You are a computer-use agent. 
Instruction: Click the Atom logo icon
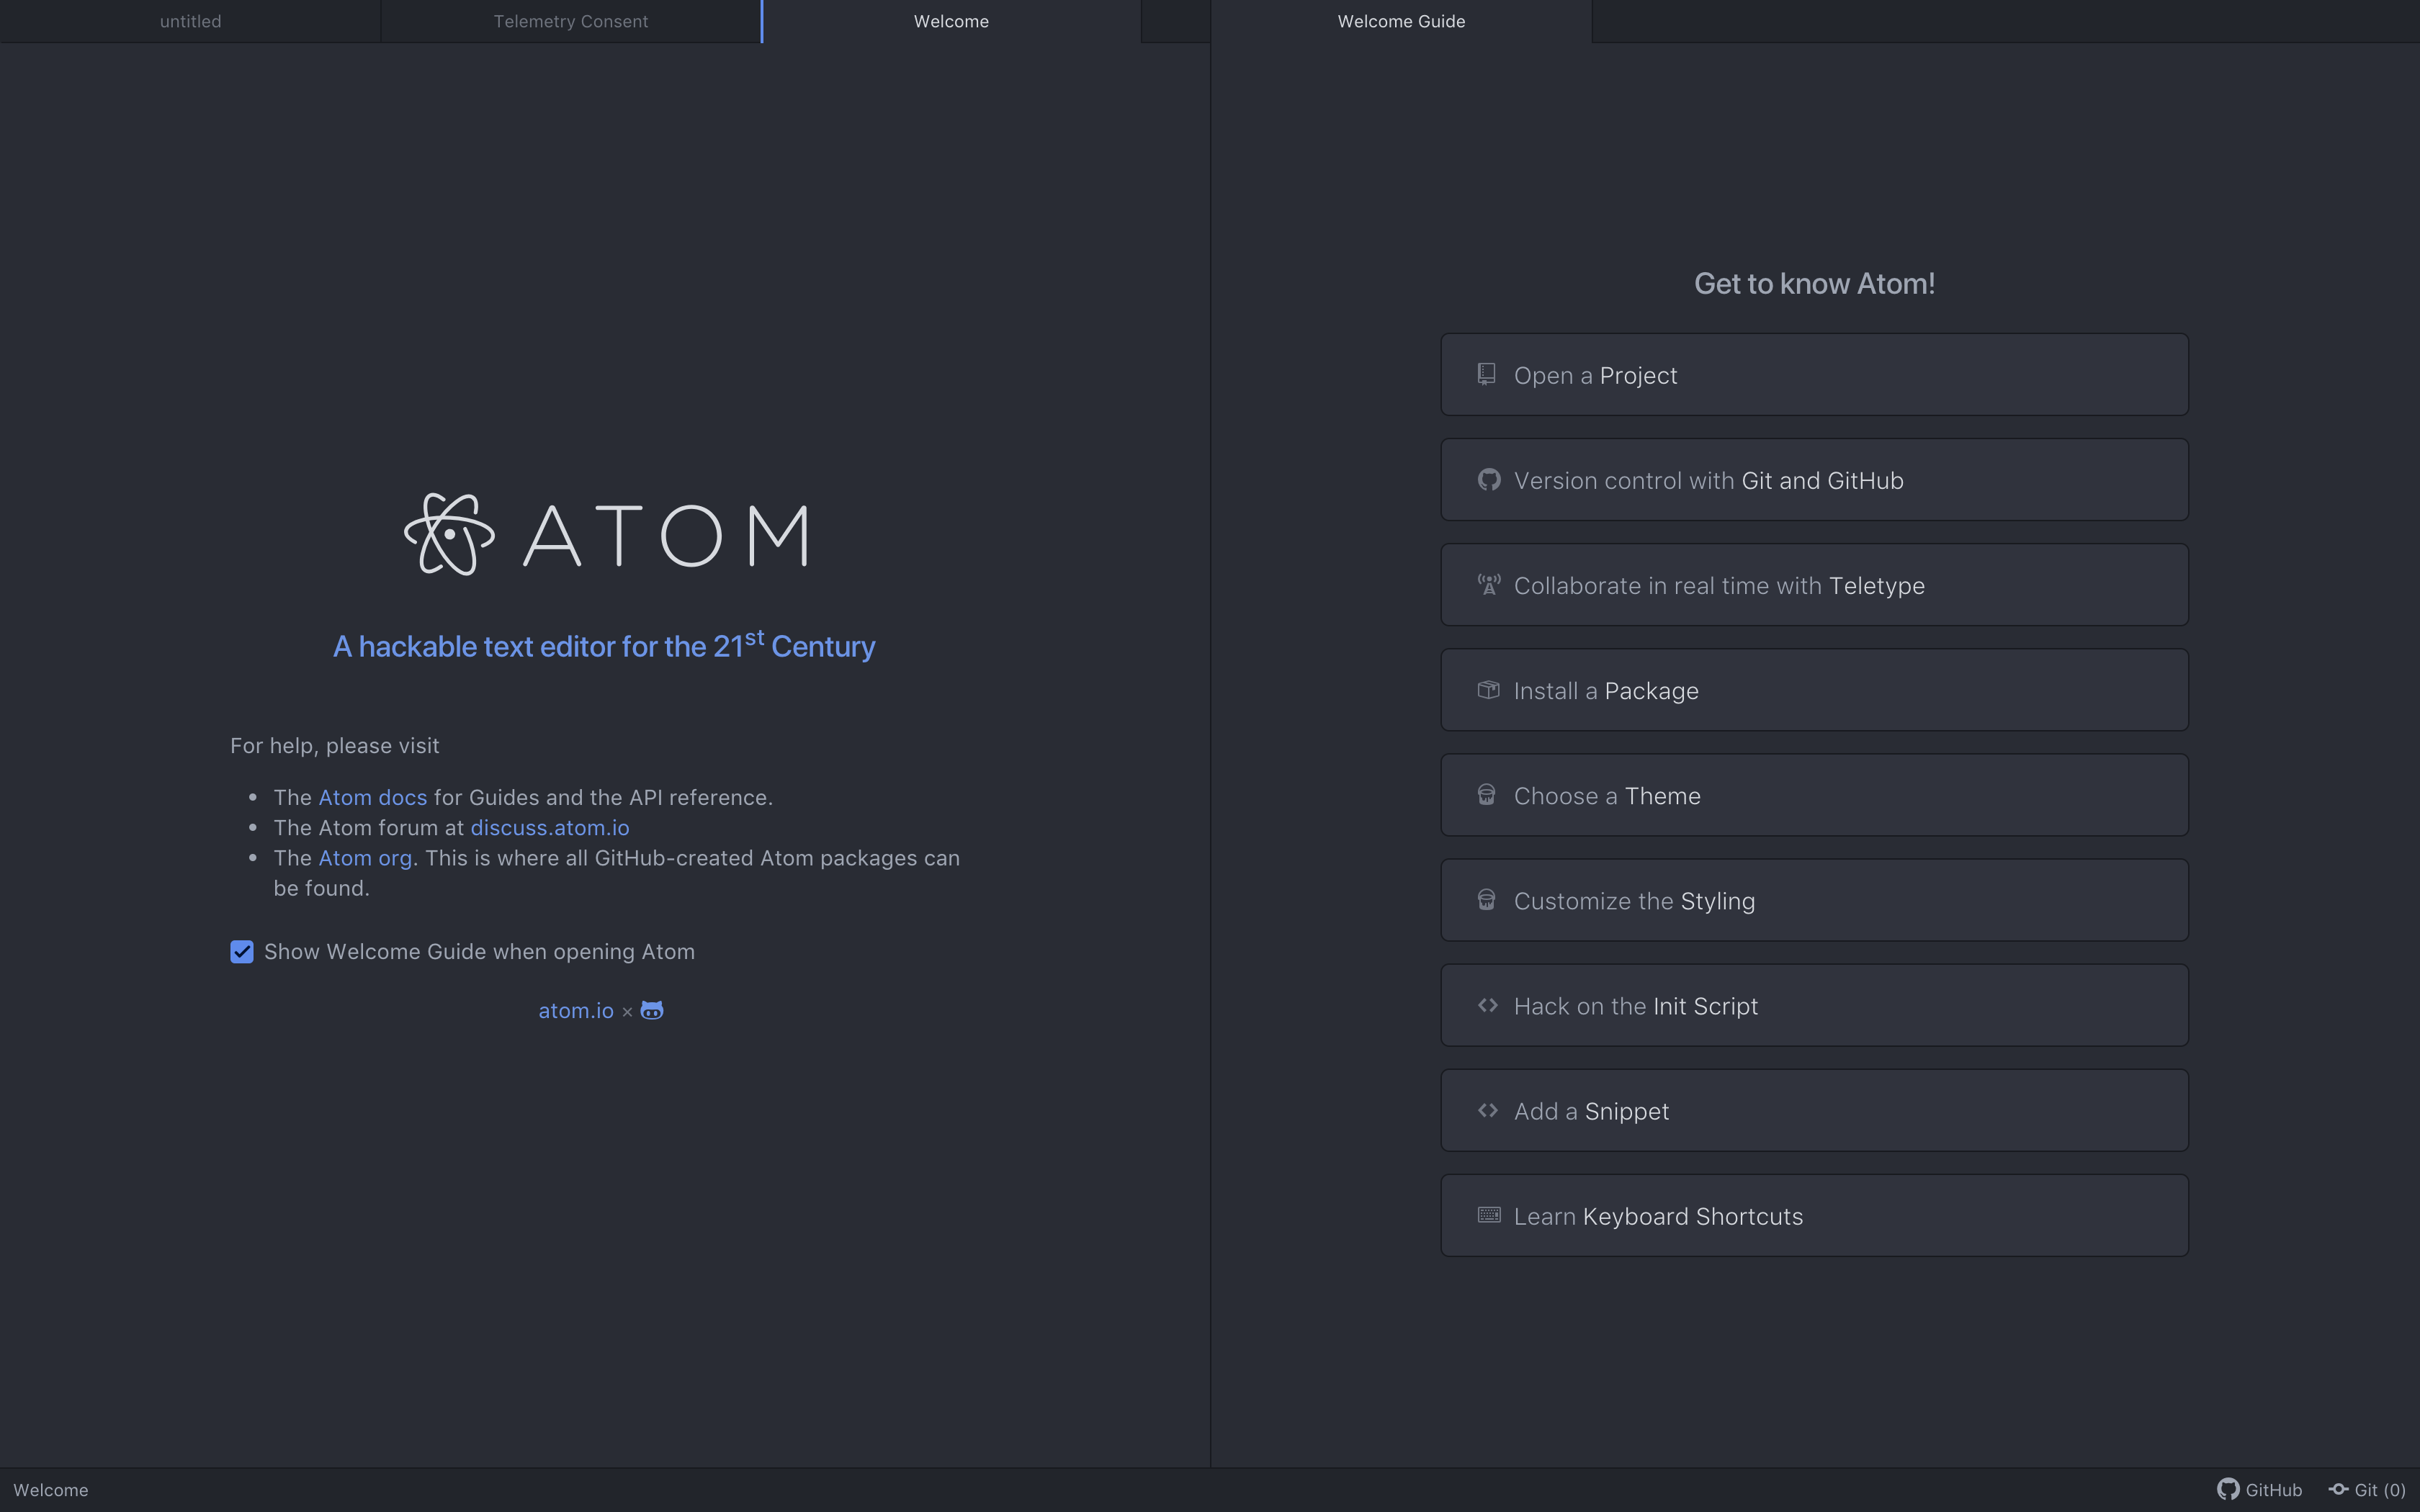point(449,534)
